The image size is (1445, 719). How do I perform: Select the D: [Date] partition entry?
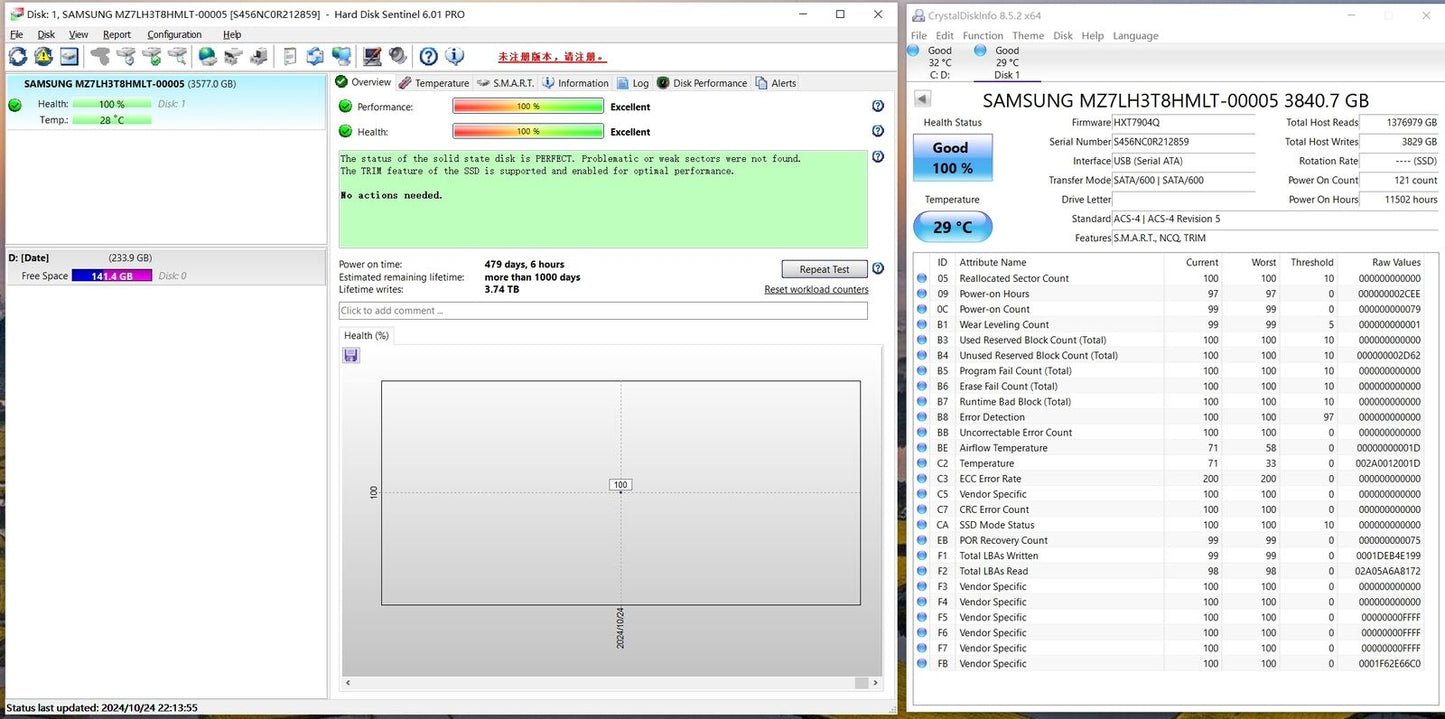[x=166, y=266]
